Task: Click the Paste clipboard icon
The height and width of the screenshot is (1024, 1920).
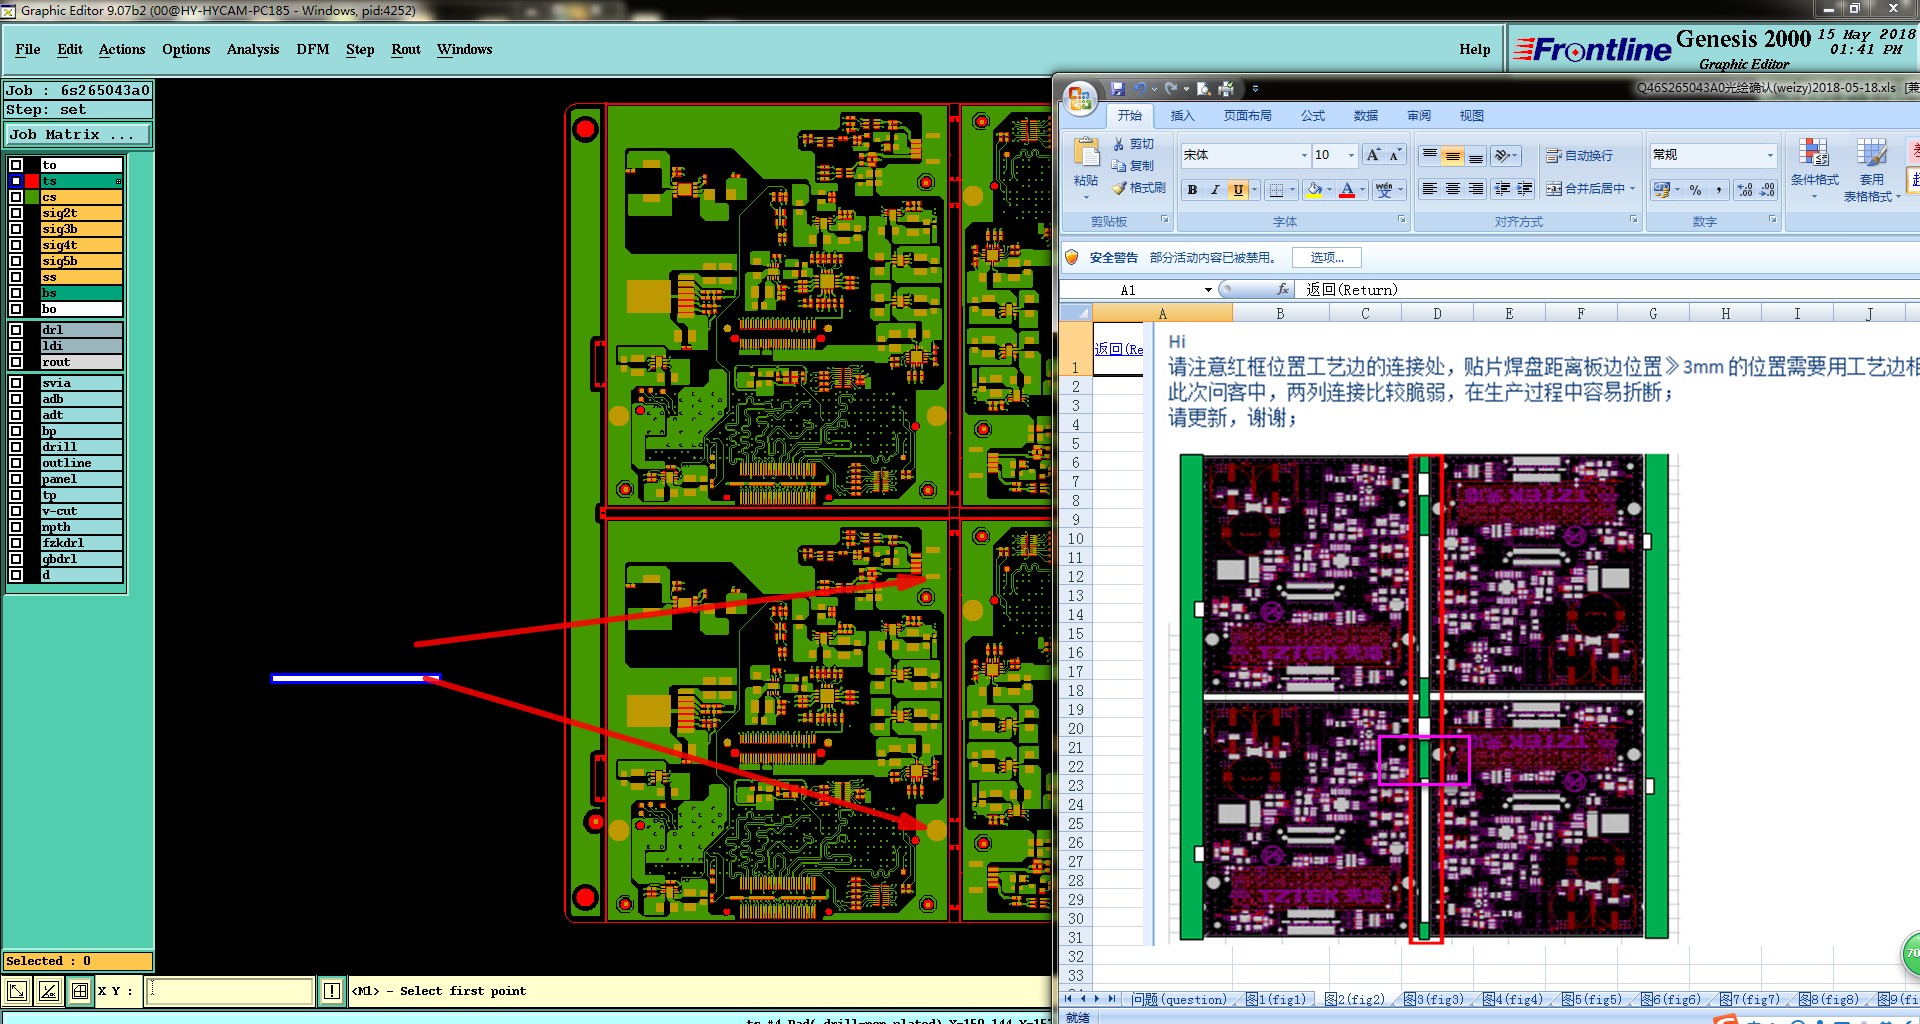Action: [x=1086, y=153]
